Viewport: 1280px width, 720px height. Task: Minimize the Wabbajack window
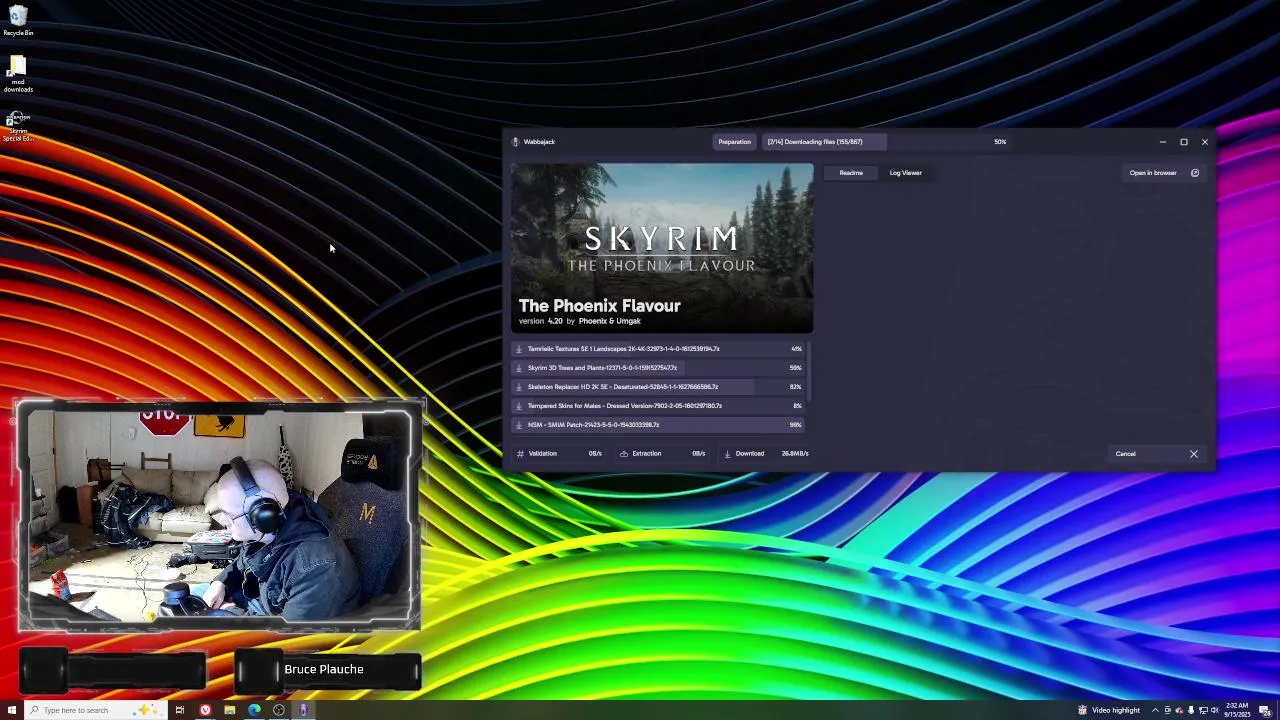pyautogui.click(x=1163, y=142)
